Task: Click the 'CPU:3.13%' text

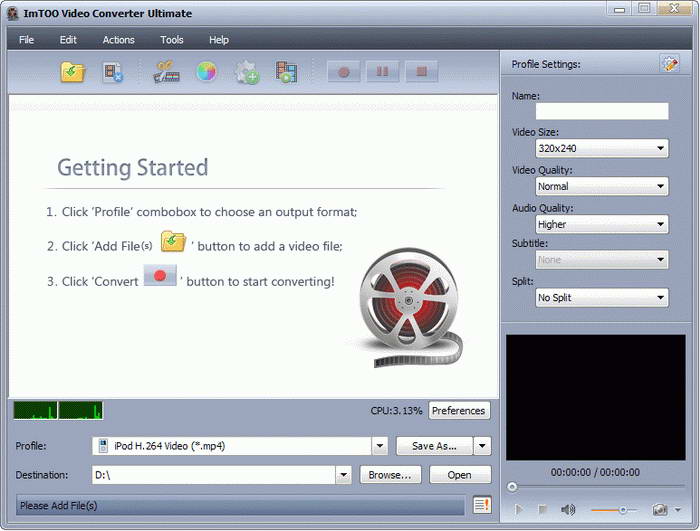Action: [396, 410]
